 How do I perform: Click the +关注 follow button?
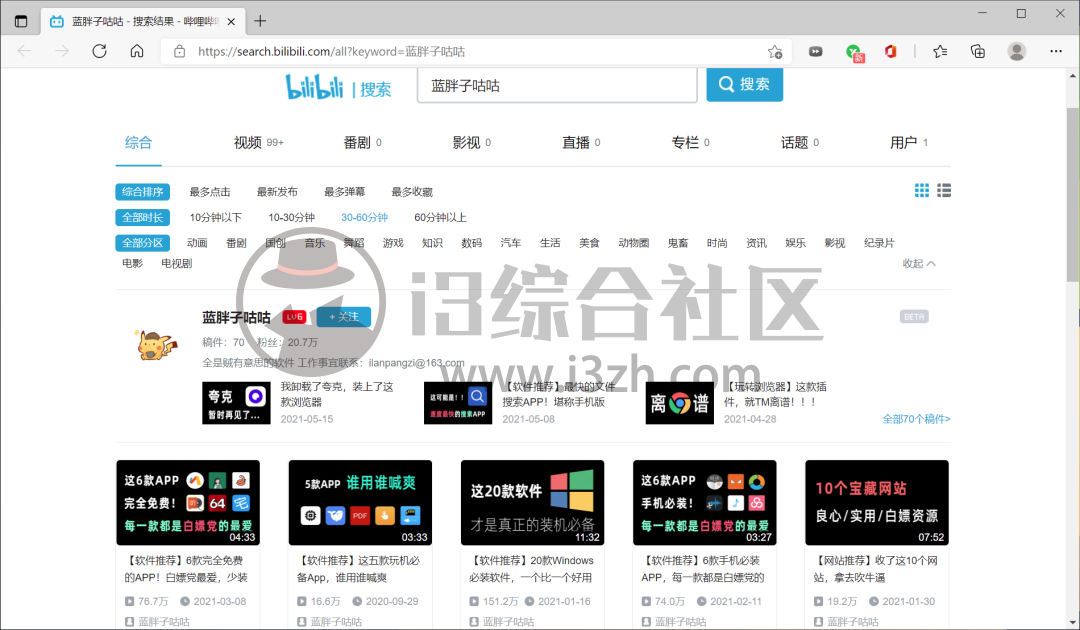(x=344, y=317)
